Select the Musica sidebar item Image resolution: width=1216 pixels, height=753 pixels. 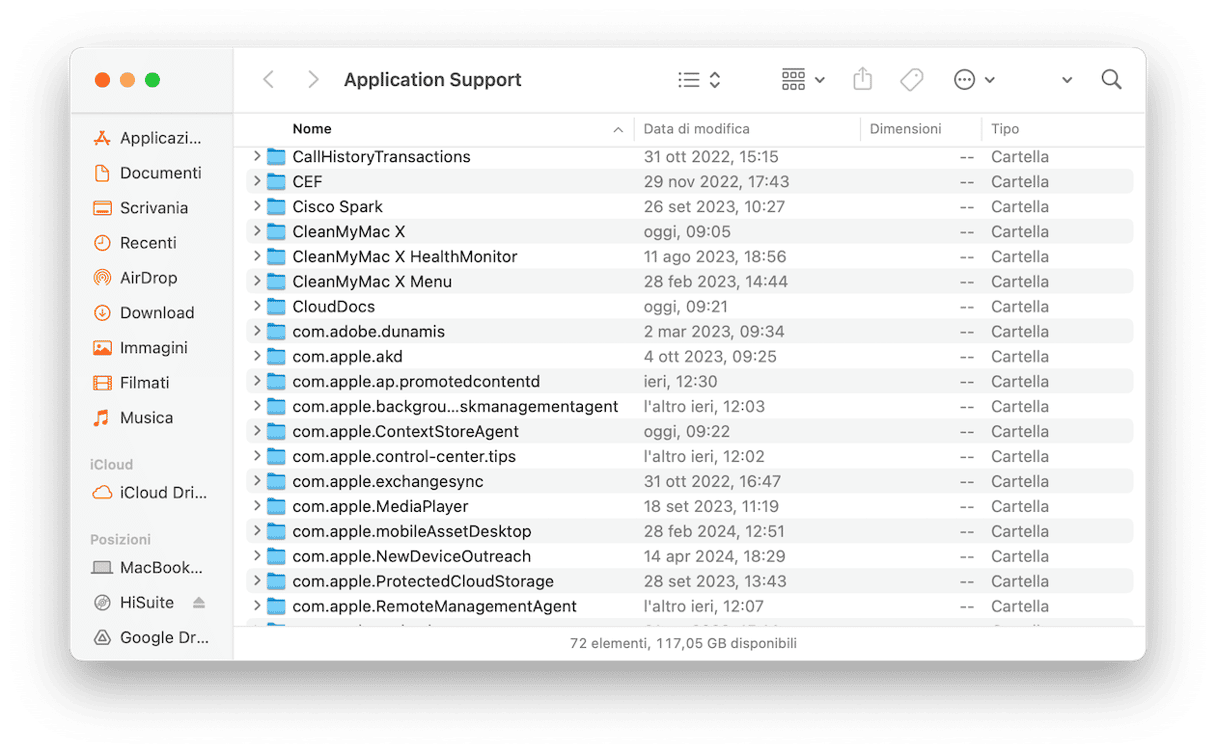[146, 418]
